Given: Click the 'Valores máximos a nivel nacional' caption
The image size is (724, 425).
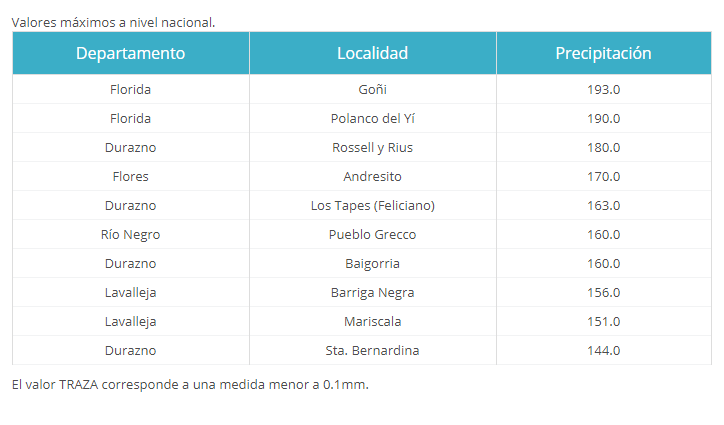Looking at the screenshot, I should pos(114,22).
